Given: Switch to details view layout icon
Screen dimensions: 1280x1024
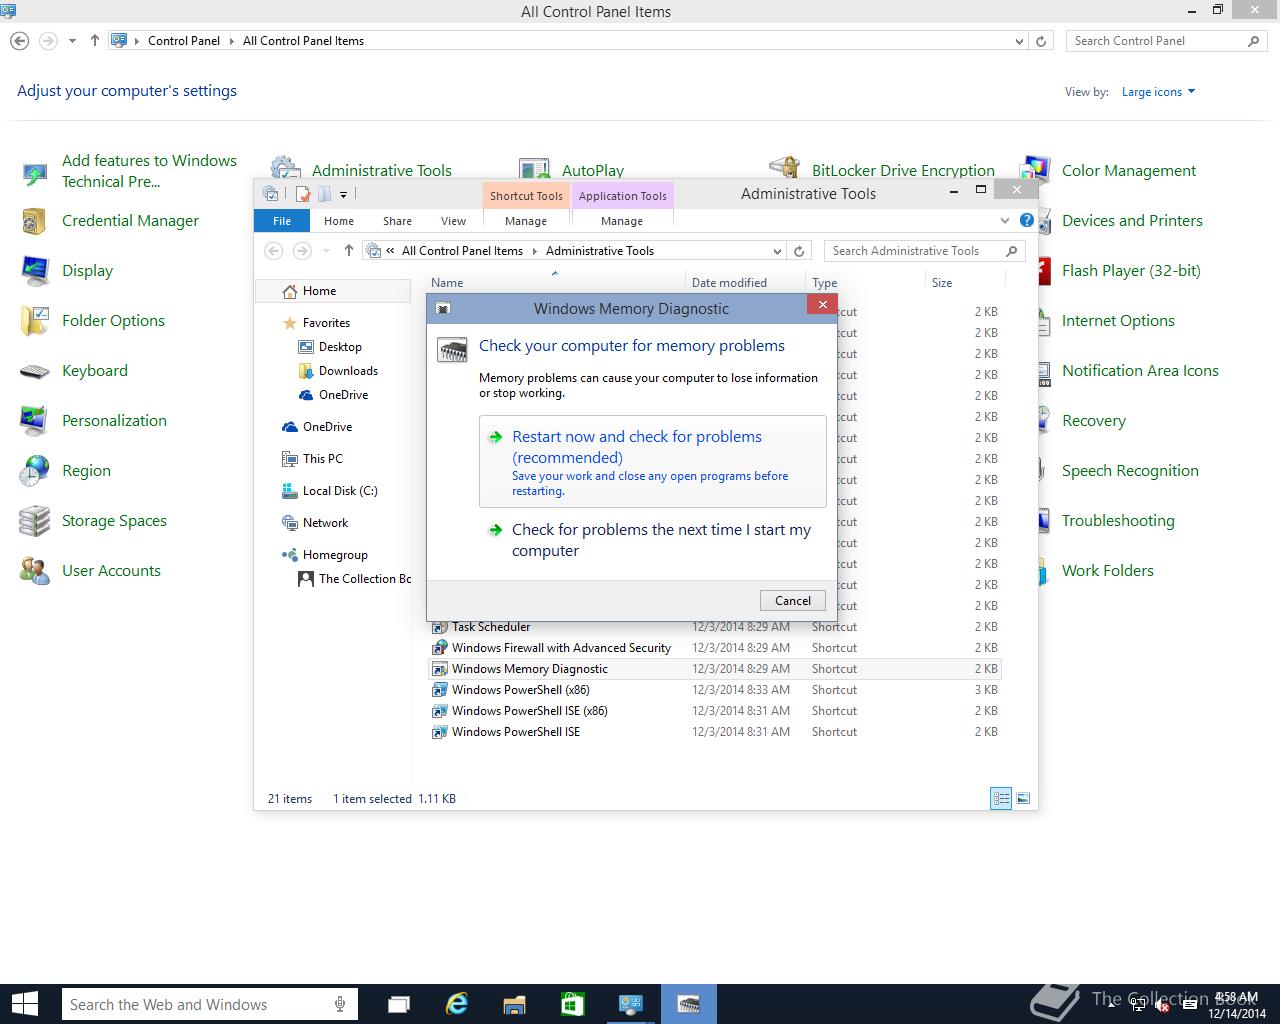Looking at the screenshot, I should 1001,798.
